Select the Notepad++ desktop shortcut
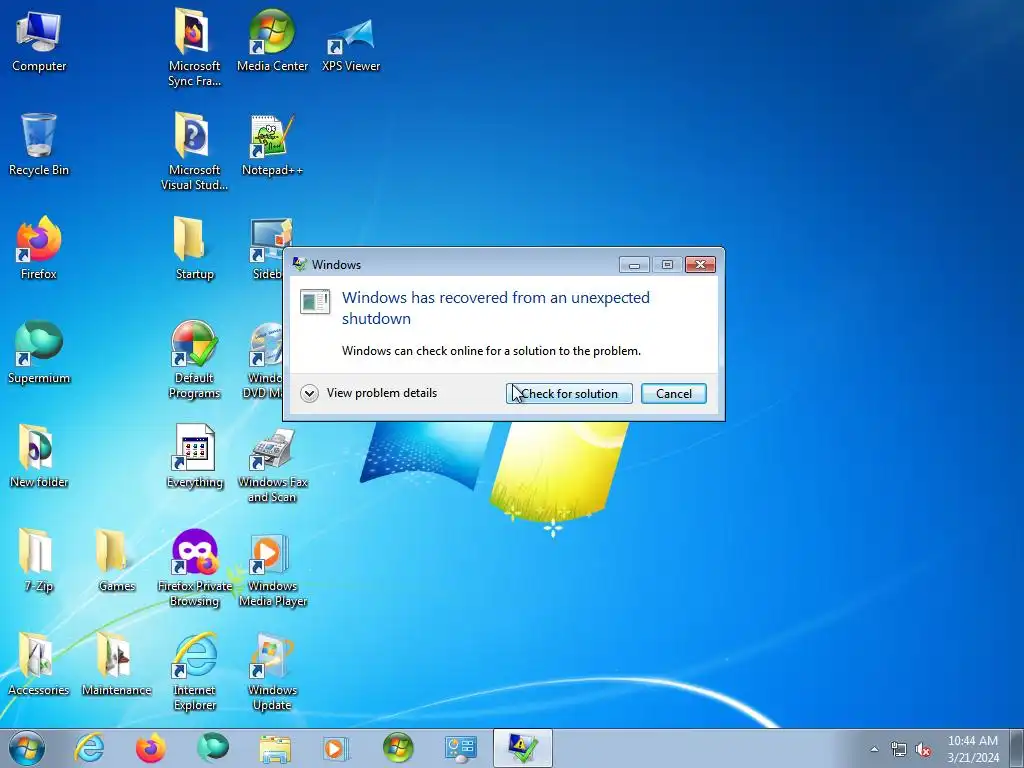Image resolution: width=1024 pixels, height=768 pixels. coord(272,144)
